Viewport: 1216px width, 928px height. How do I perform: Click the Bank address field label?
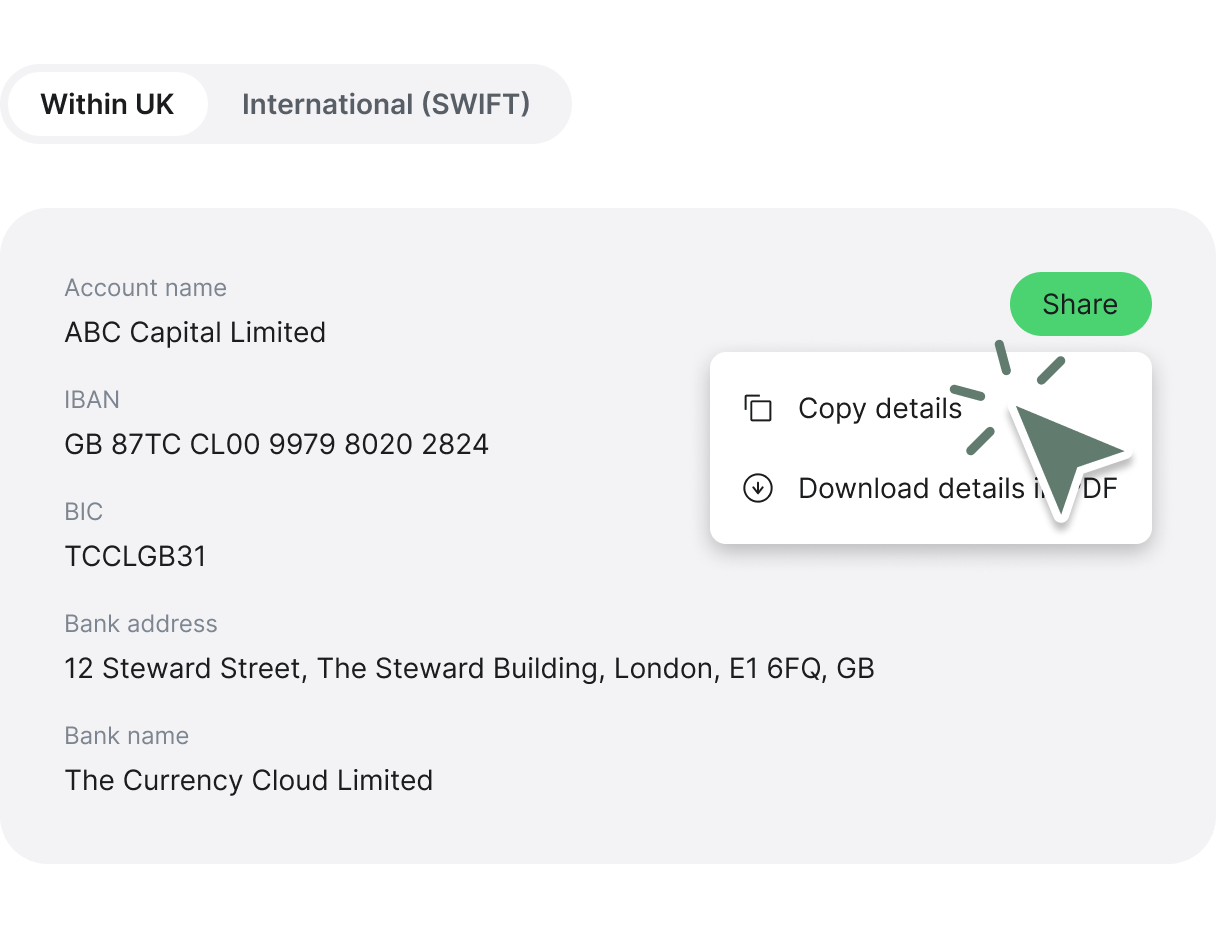pyautogui.click(x=141, y=624)
